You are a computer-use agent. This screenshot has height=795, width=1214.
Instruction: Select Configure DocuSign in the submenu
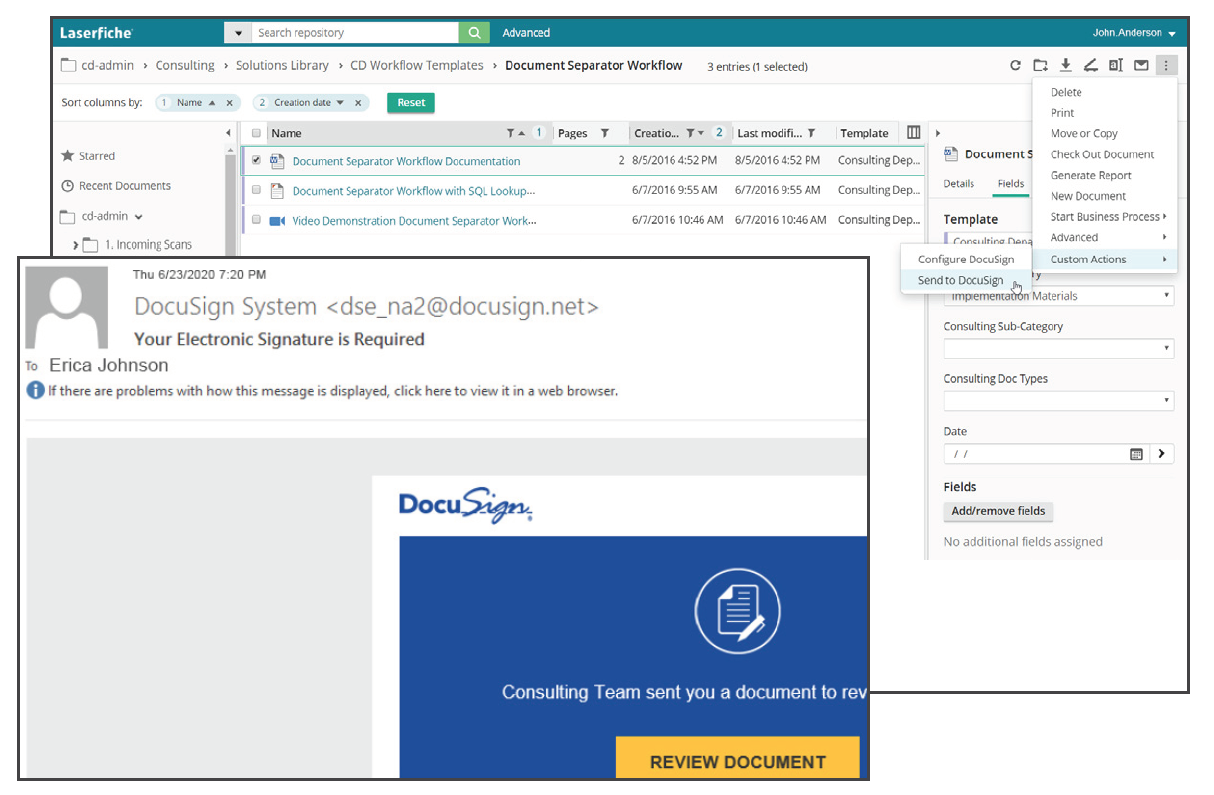[965, 259]
